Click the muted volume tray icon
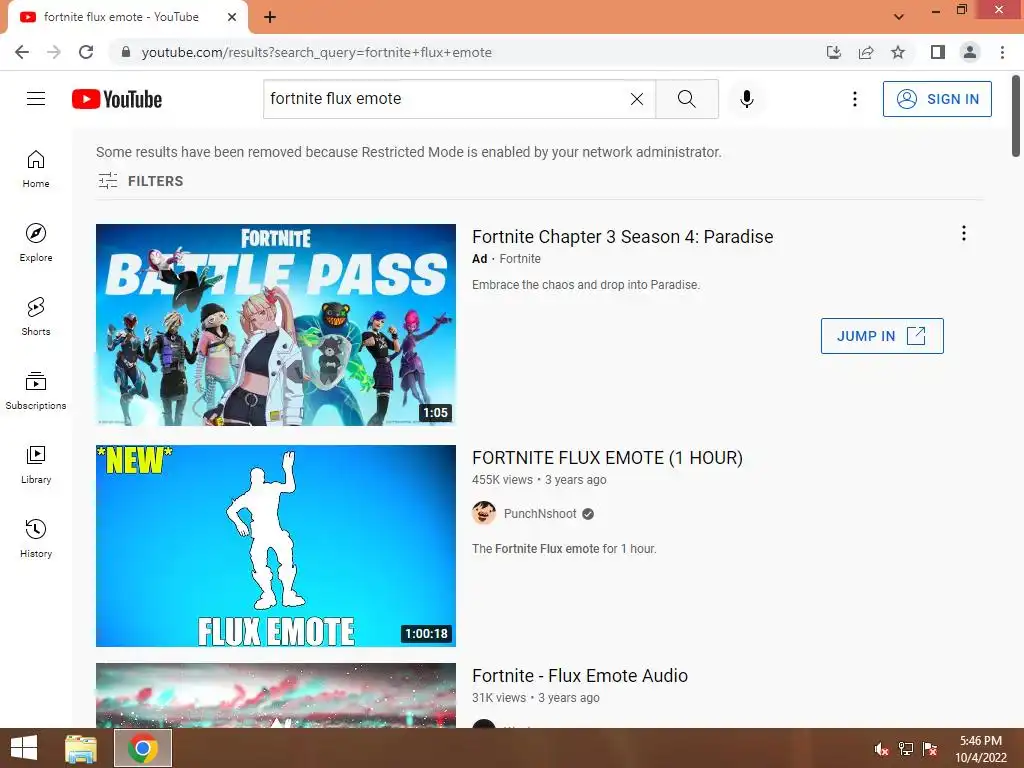The width and height of the screenshot is (1024, 768). click(x=882, y=749)
